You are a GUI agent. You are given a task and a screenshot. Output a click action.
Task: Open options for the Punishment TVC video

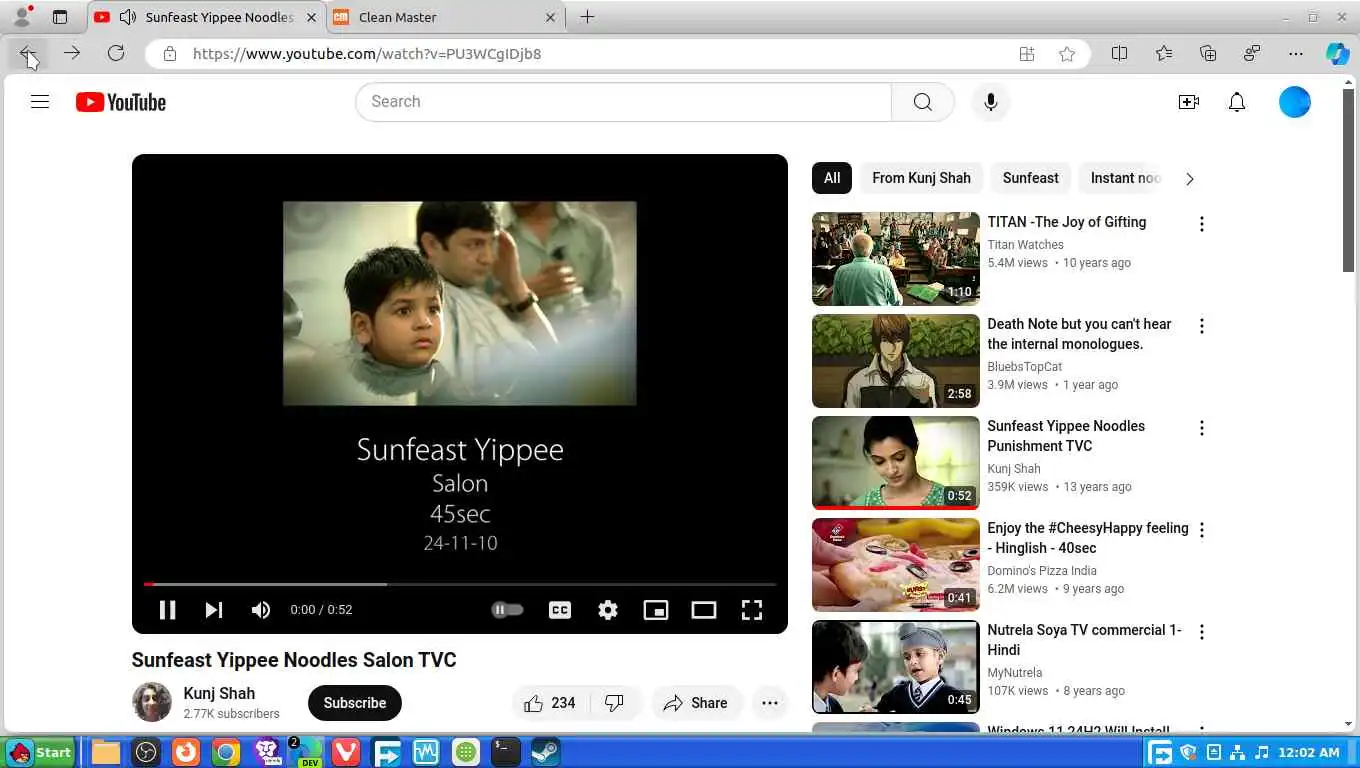[1202, 428]
